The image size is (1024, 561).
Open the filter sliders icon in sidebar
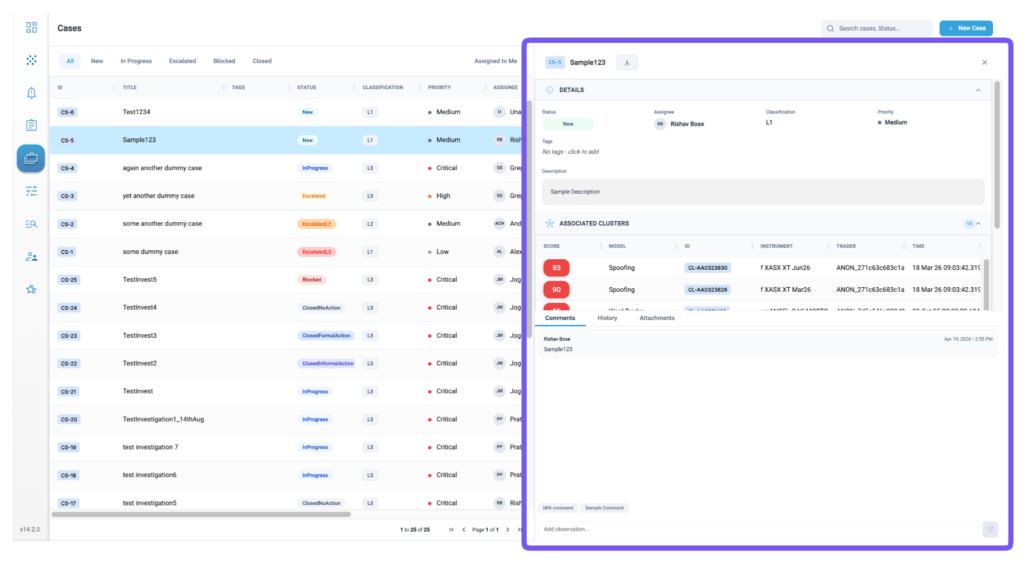pyautogui.click(x=31, y=191)
